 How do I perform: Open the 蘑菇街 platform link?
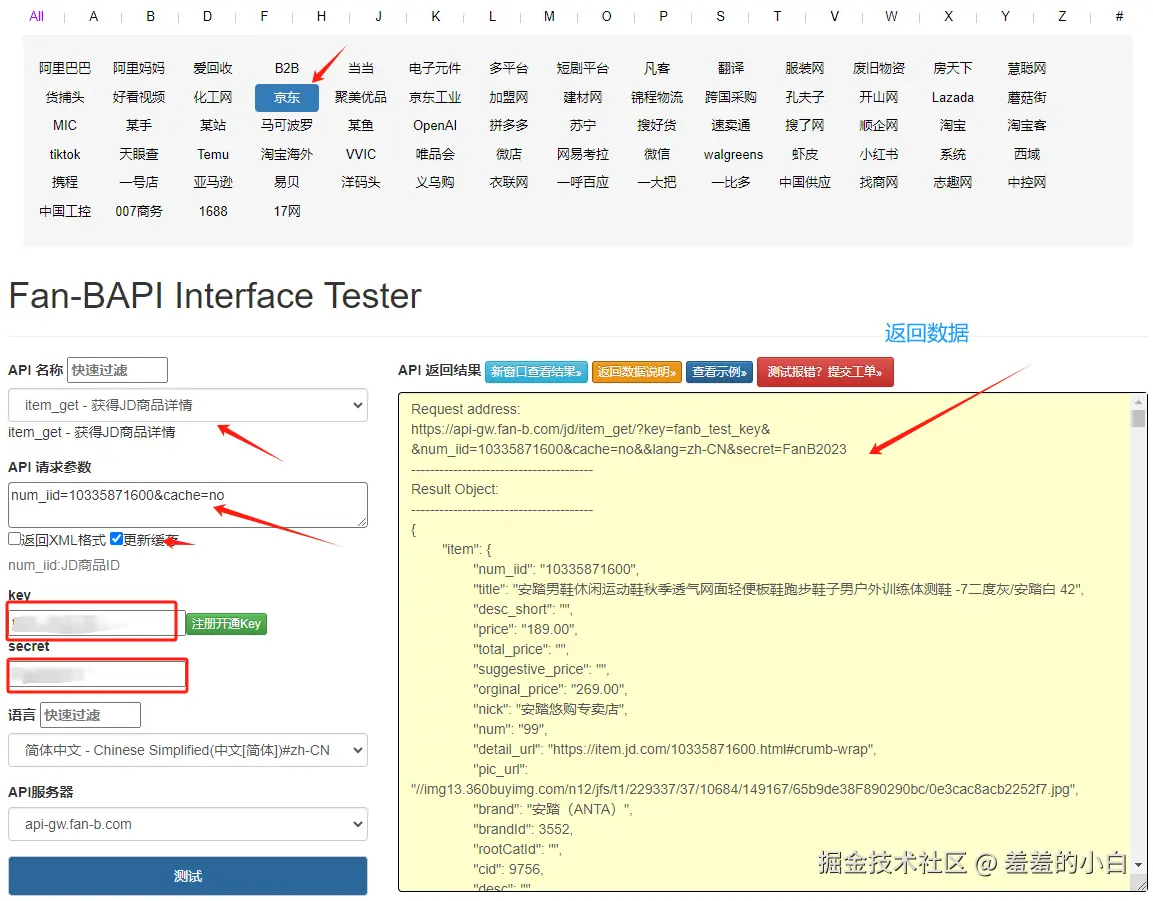[1027, 97]
